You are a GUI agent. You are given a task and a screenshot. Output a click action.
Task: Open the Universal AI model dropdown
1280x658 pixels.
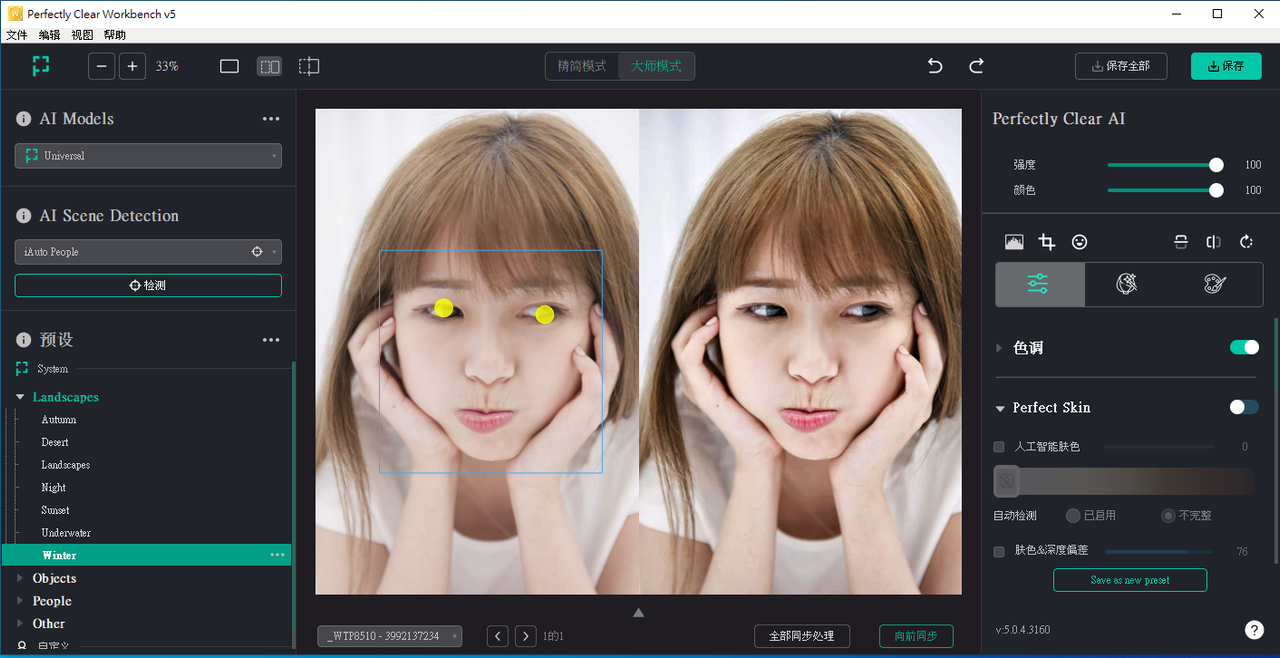click(148, 156)
